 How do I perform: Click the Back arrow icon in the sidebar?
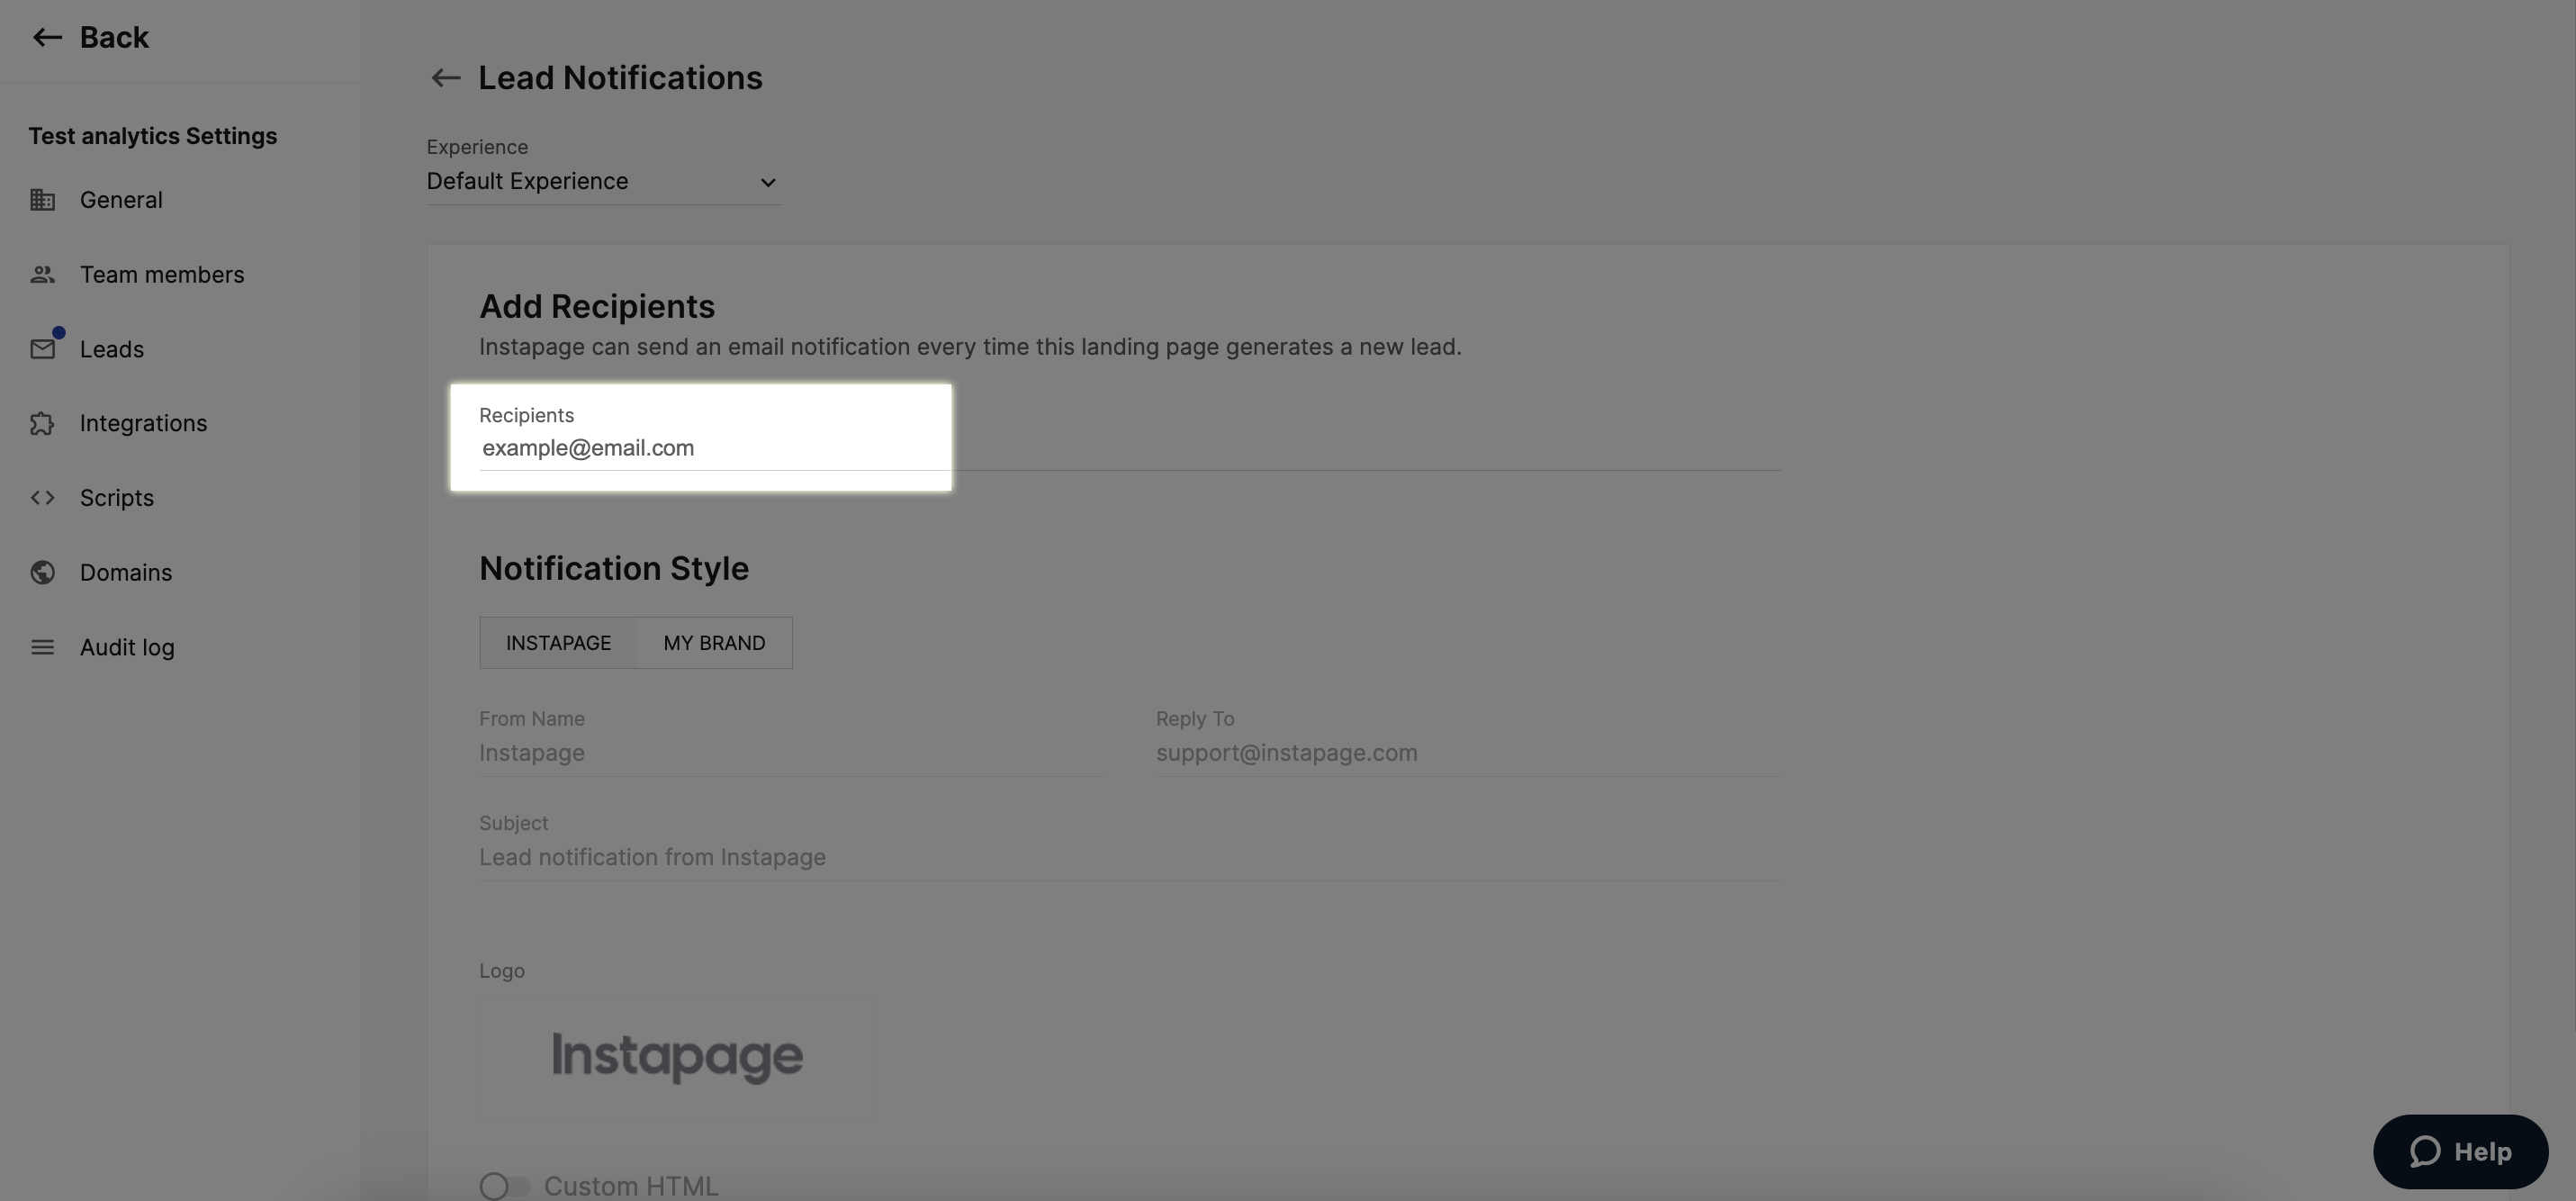(x=47, y=38)
